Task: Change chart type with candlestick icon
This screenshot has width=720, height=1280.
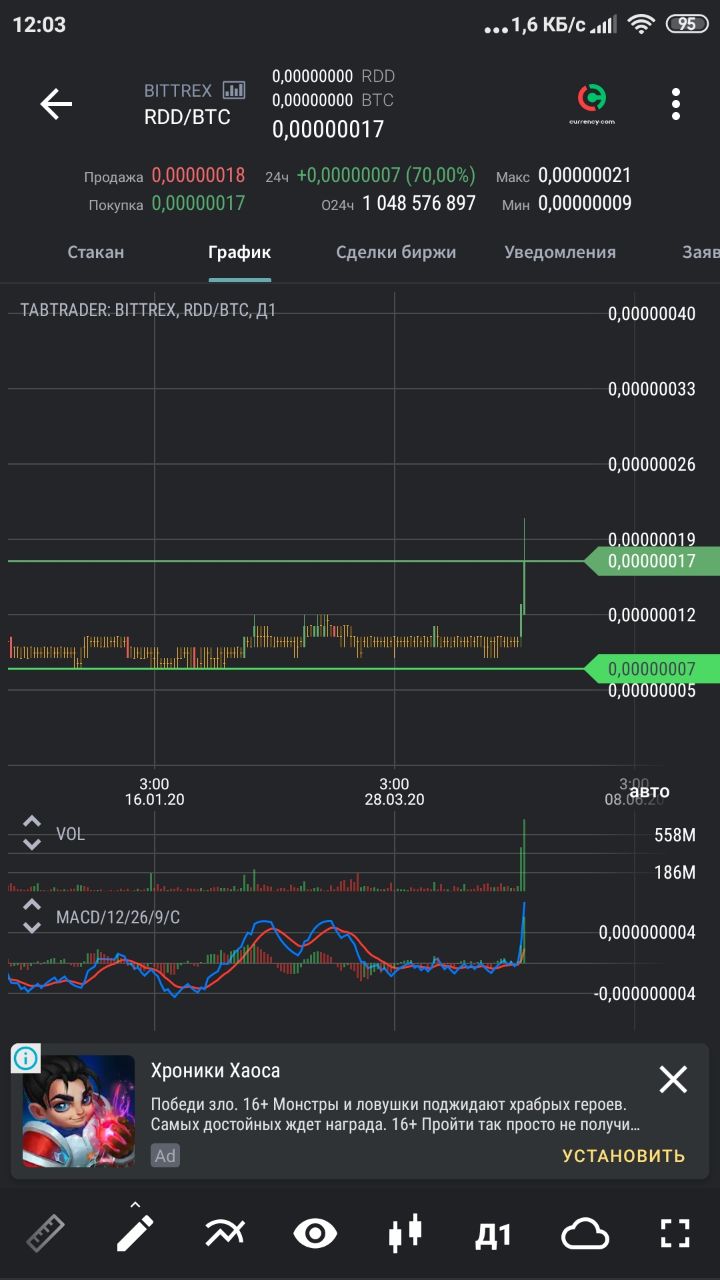Action: pos(405,1233)
